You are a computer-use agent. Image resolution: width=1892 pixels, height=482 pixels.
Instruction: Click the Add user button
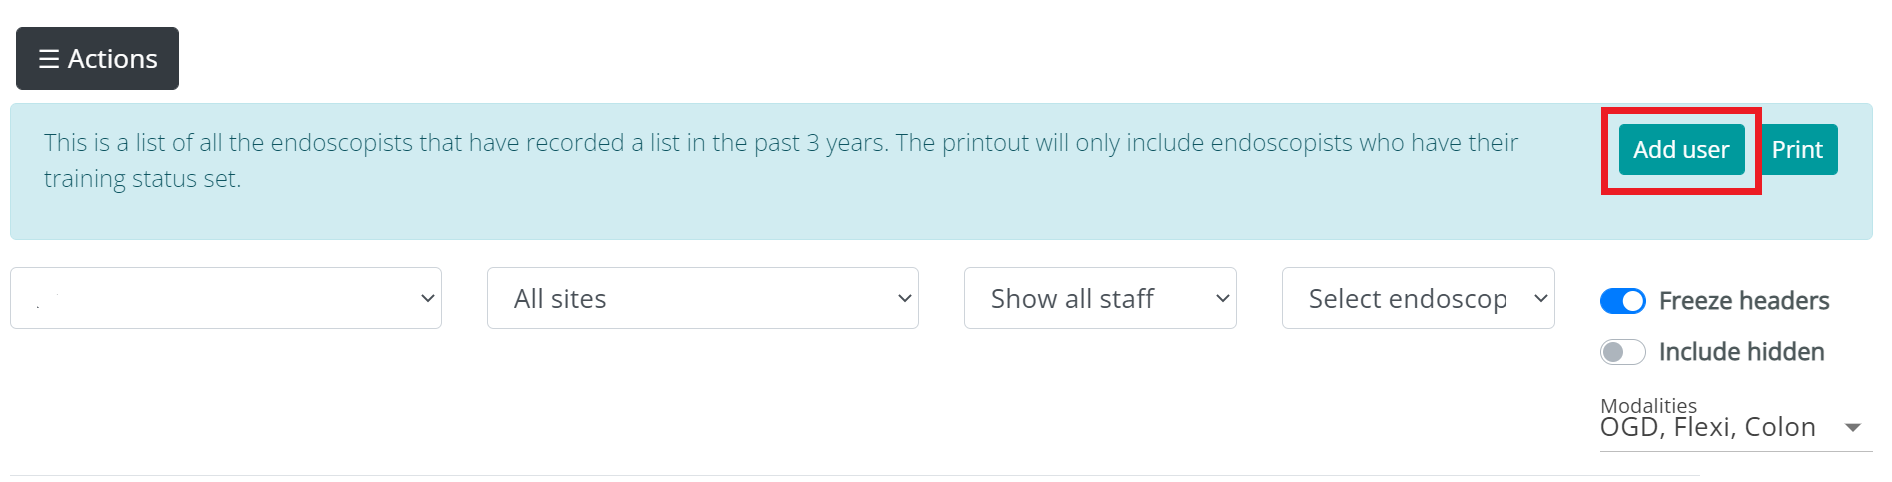point(1681,150)
